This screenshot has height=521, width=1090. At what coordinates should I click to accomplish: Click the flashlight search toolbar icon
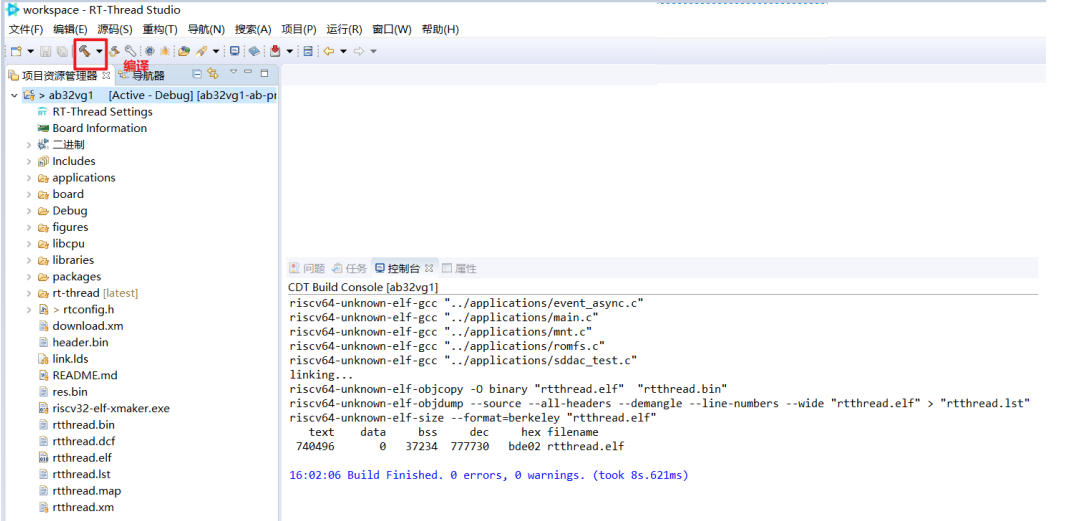click(x=202, y=51)
